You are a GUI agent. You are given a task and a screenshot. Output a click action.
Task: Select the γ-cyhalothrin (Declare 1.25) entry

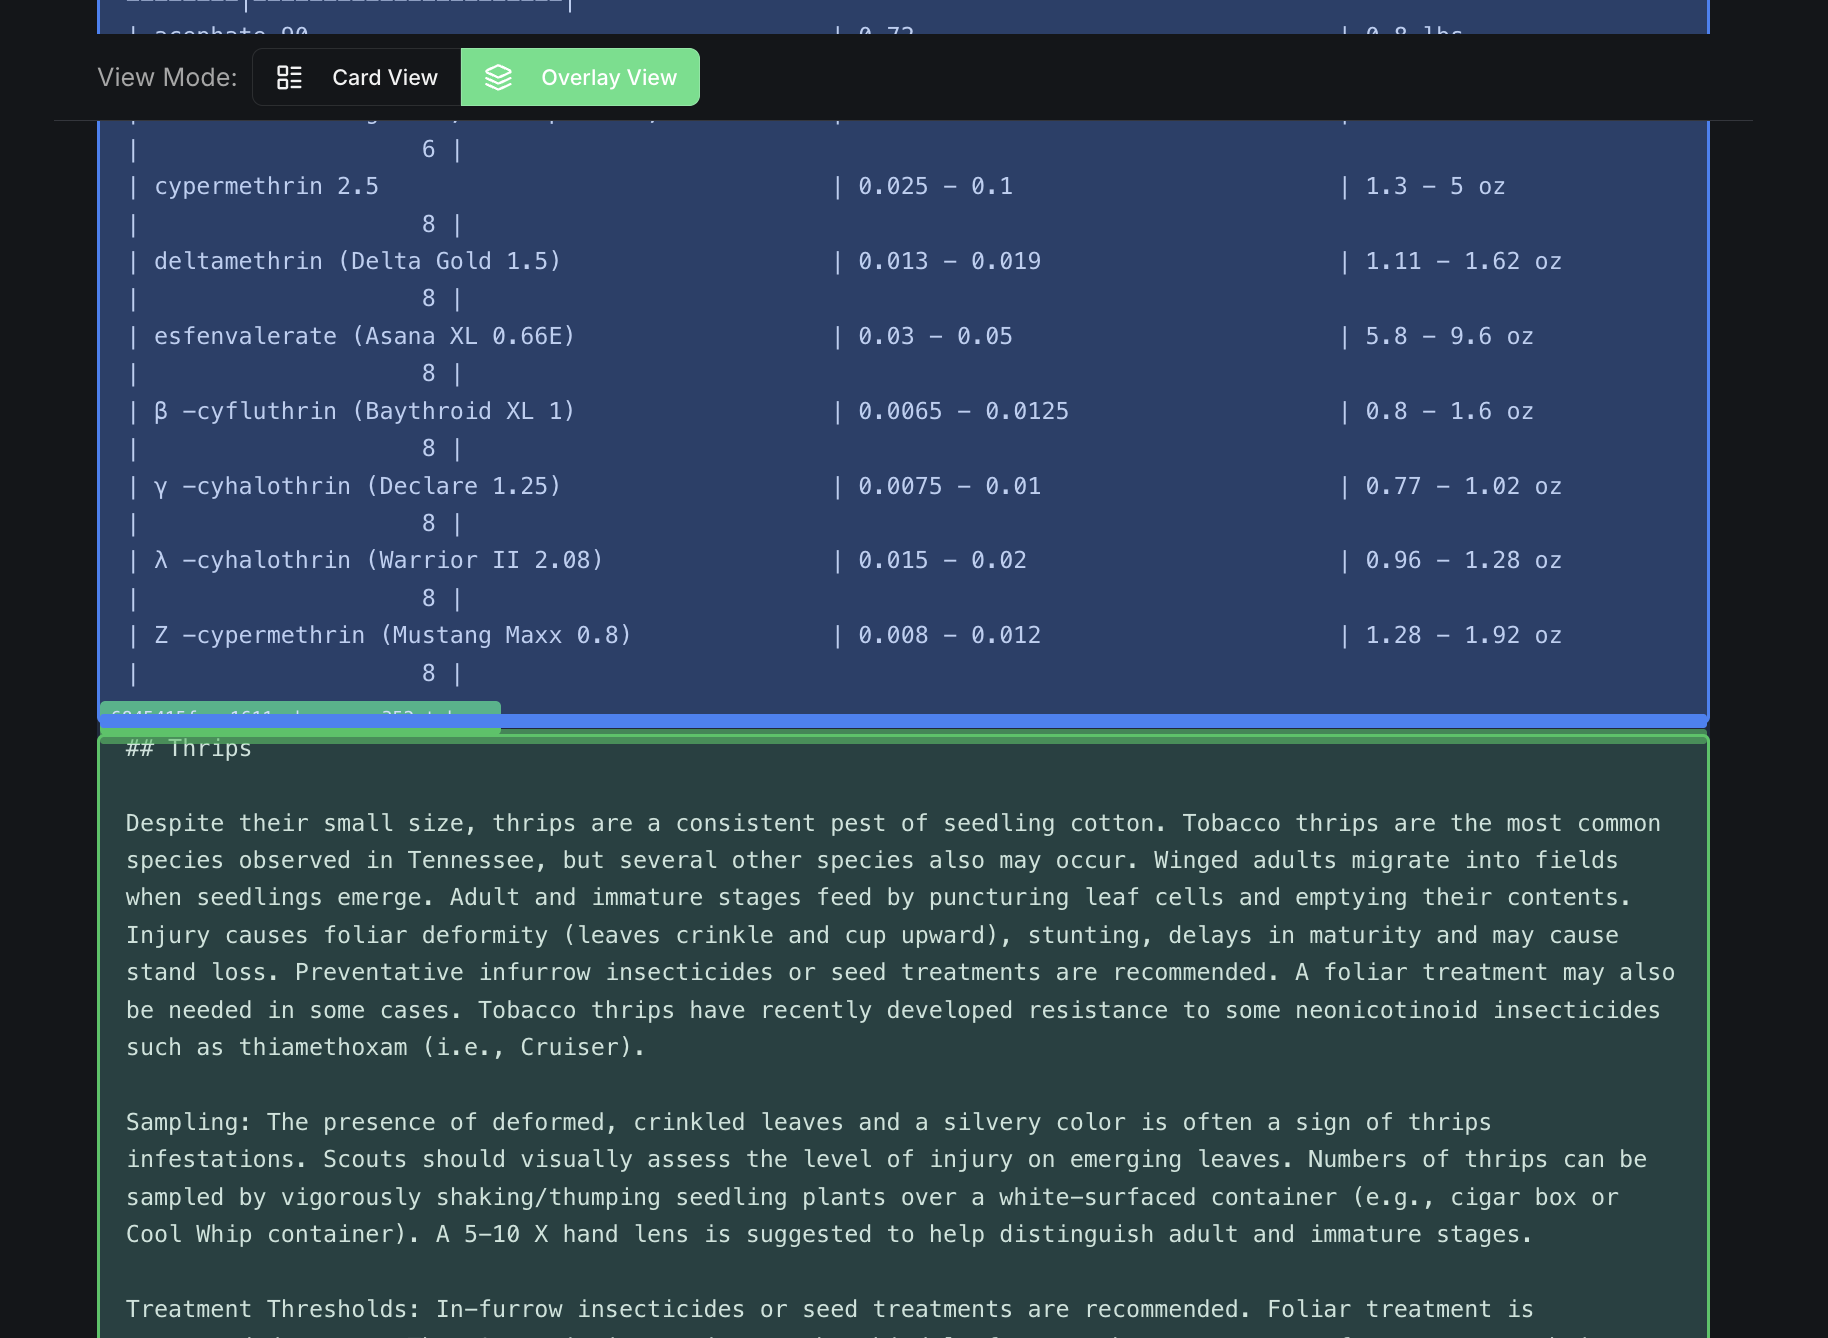(x=357, y=485)
